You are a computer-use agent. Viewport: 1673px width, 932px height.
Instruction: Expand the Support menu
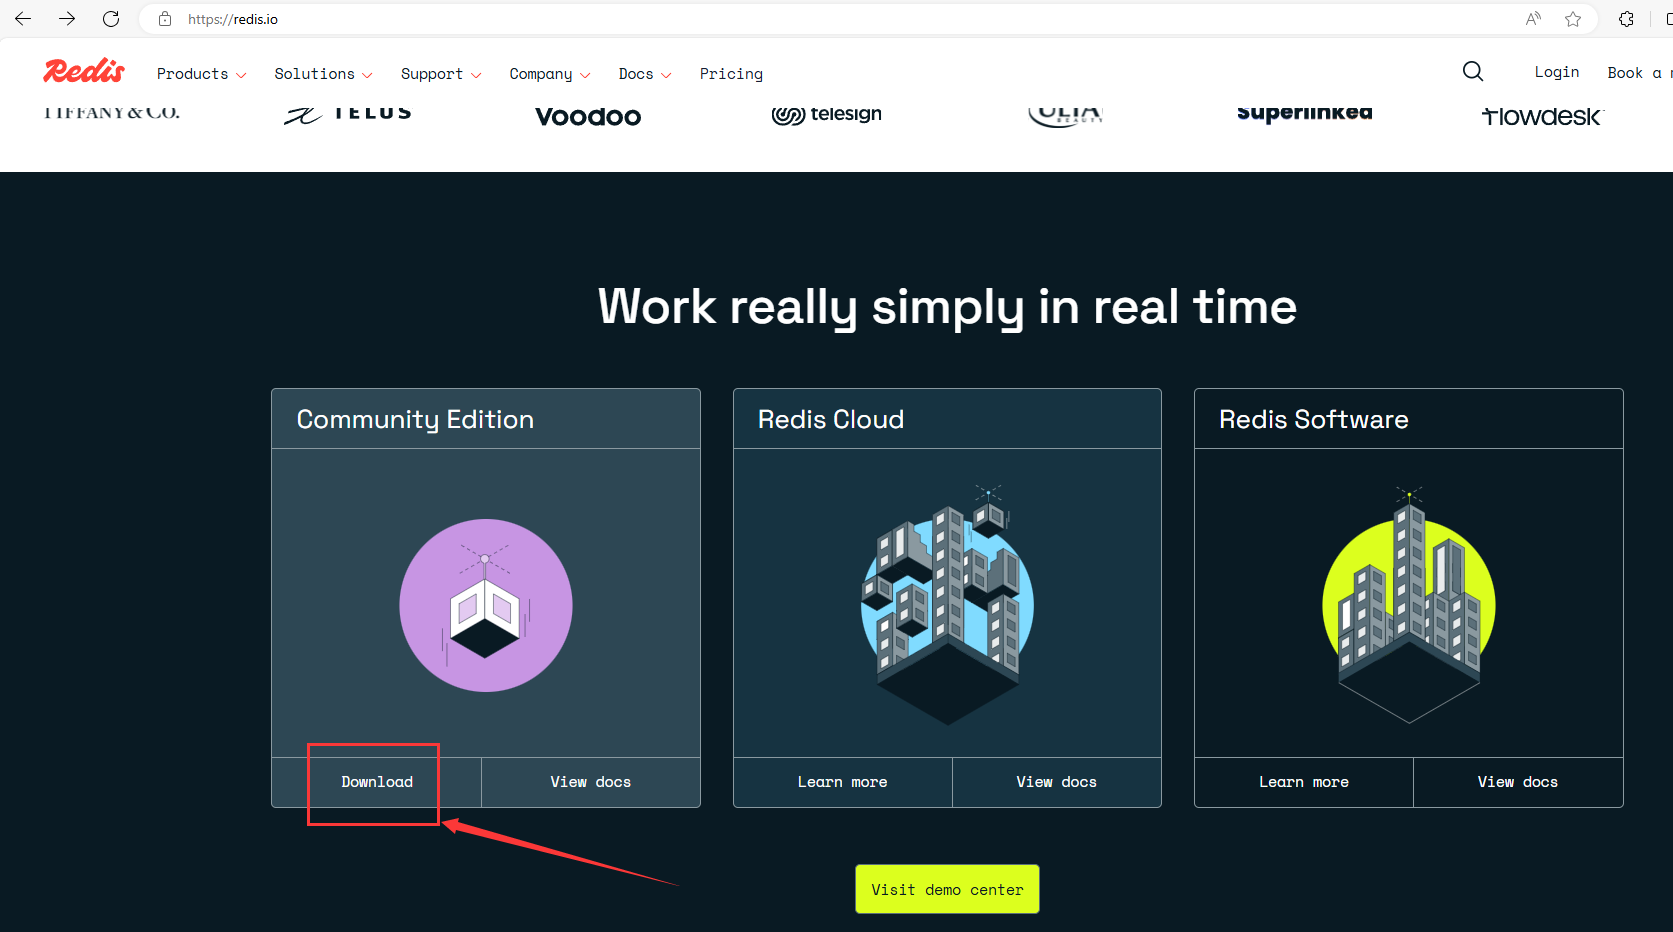441,74
